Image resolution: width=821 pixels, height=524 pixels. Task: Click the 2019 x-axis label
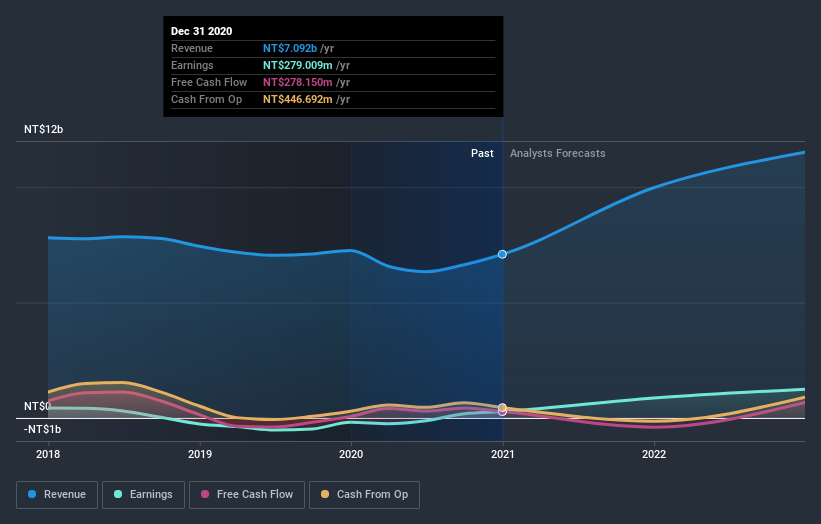tap(200, 454)
